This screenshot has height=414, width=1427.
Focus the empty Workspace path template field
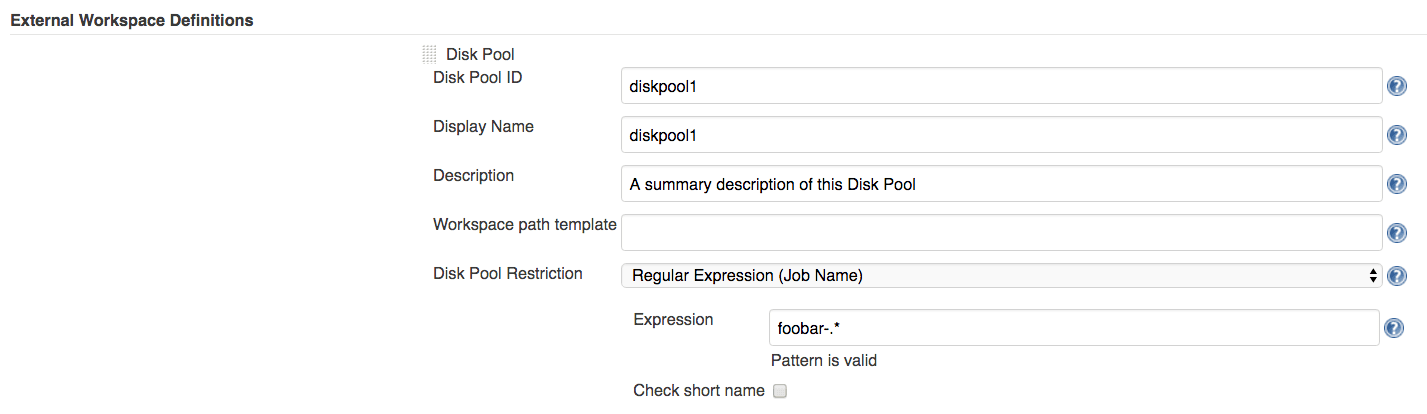coord(1001,232)
